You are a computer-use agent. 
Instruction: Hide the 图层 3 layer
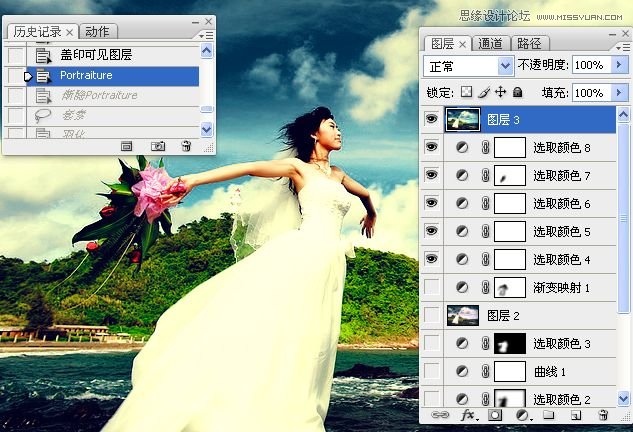click(x=432, y=119)
